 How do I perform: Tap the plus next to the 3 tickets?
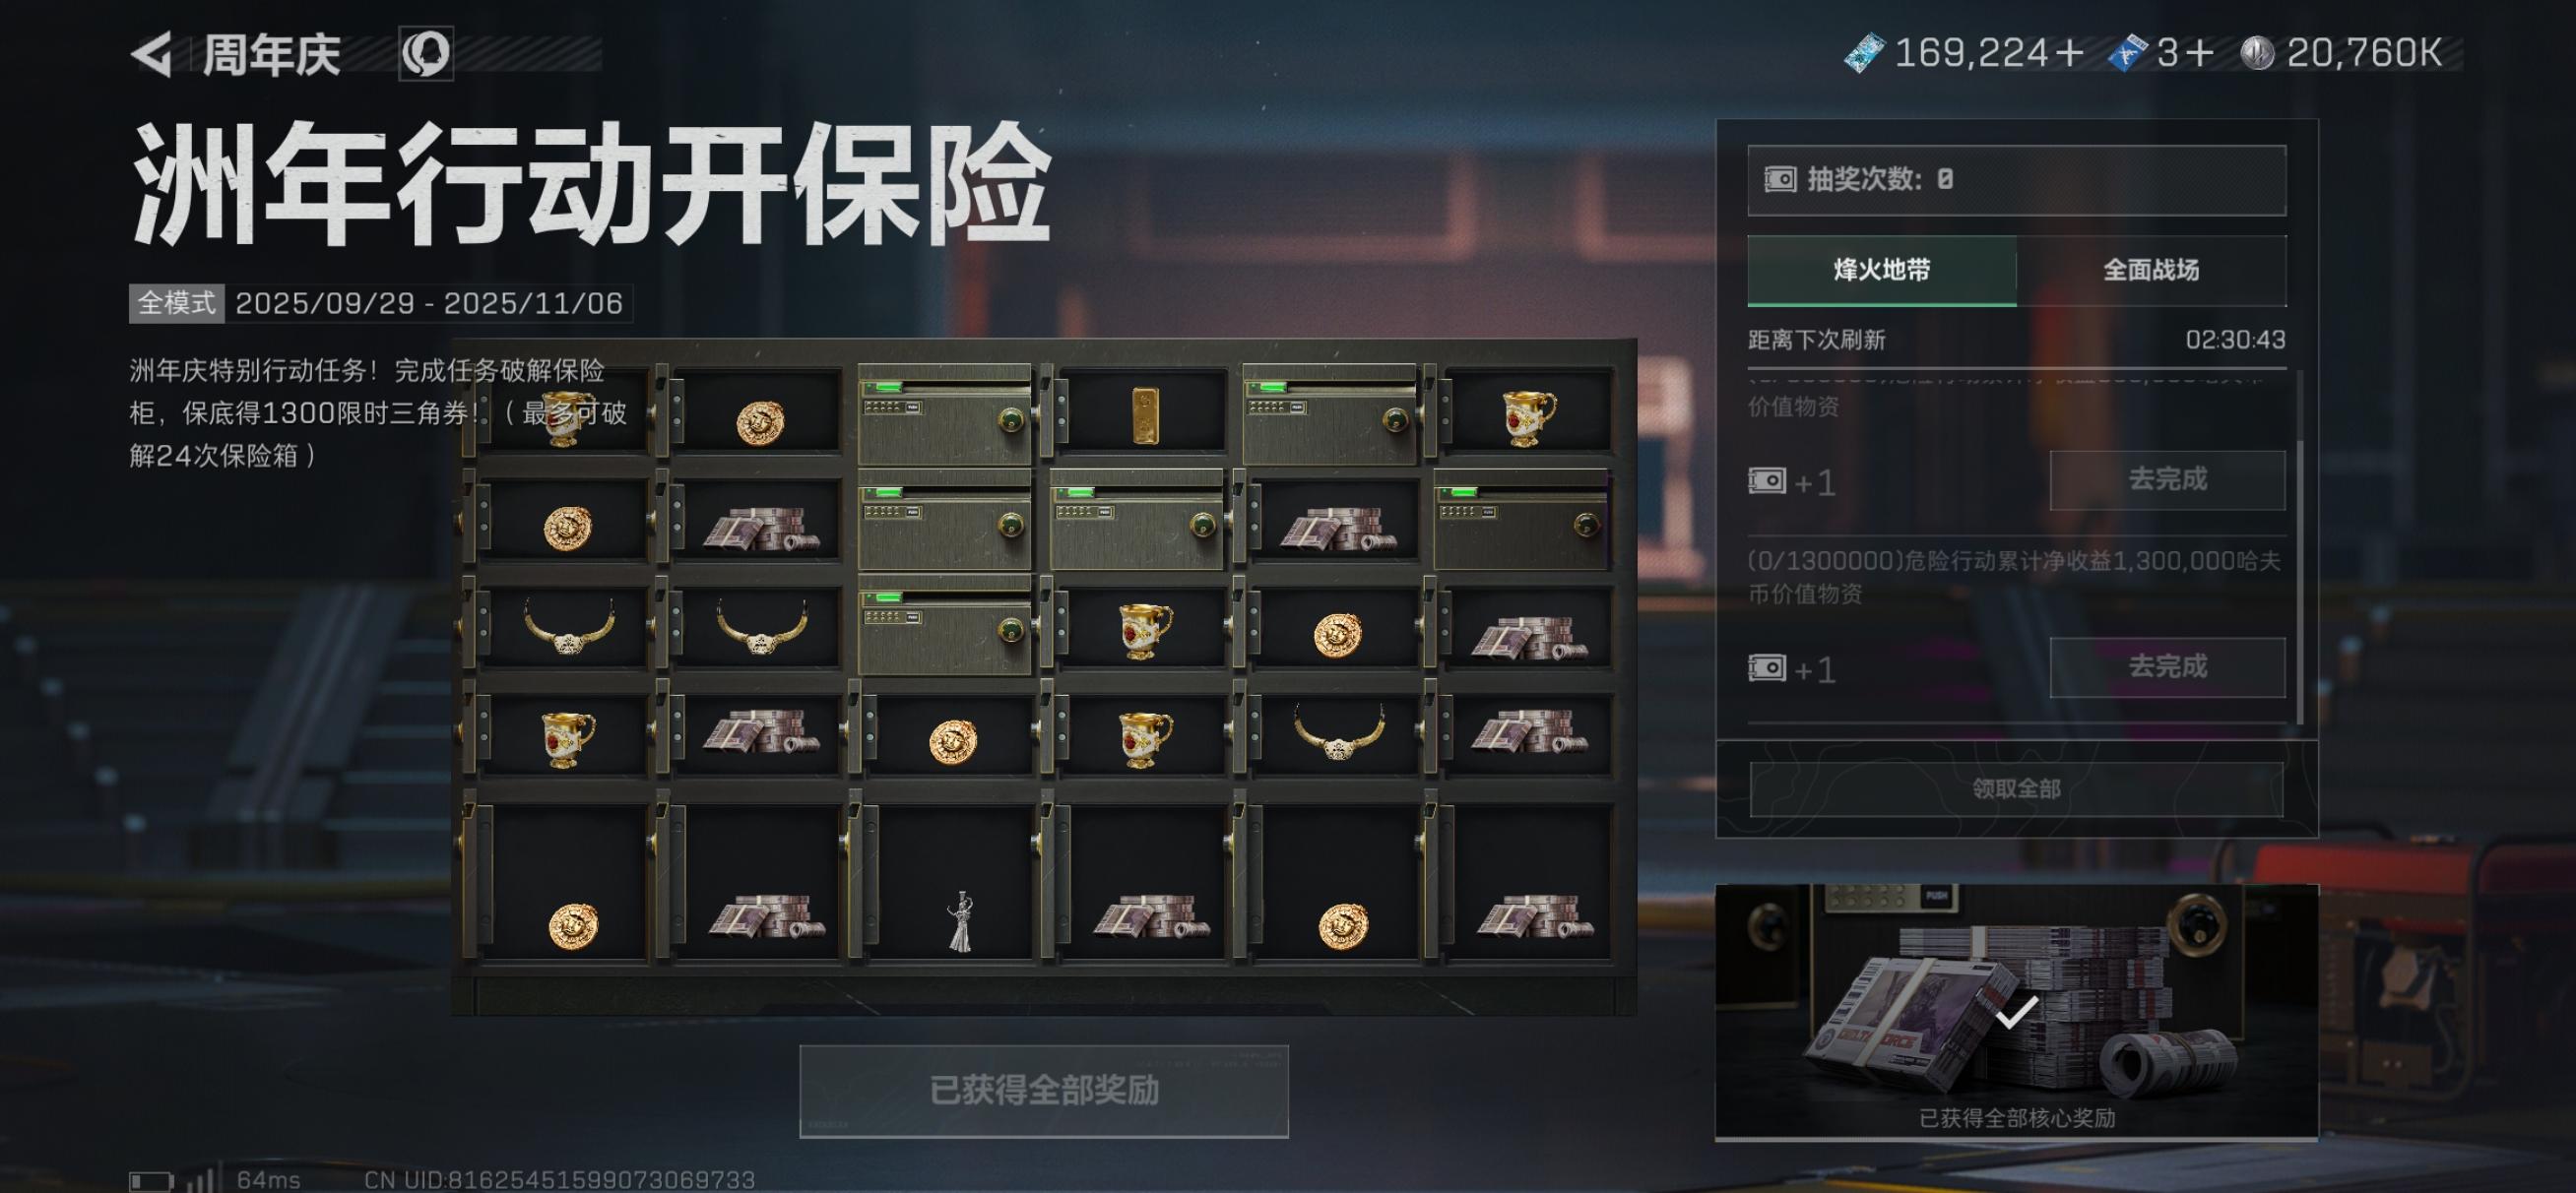[2200, 53]
